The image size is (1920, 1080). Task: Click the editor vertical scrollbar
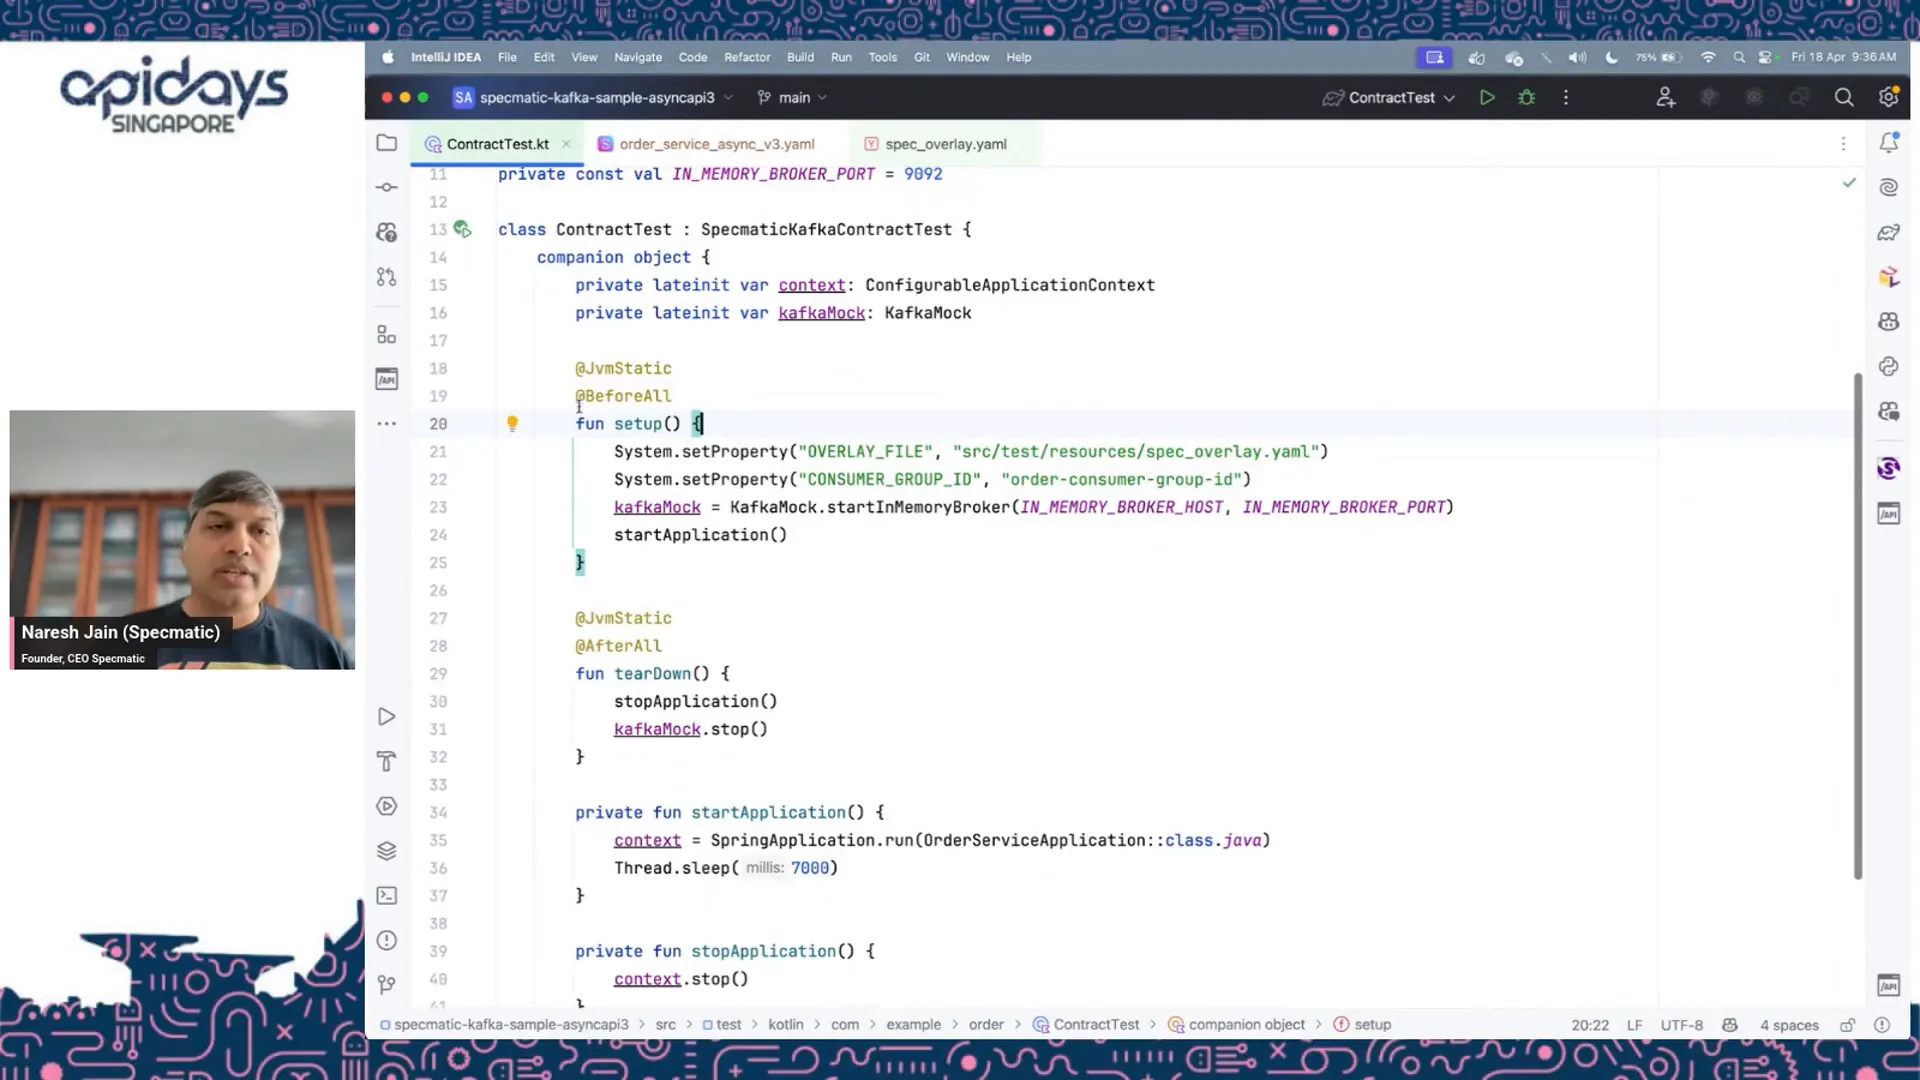coord(1858,625)
